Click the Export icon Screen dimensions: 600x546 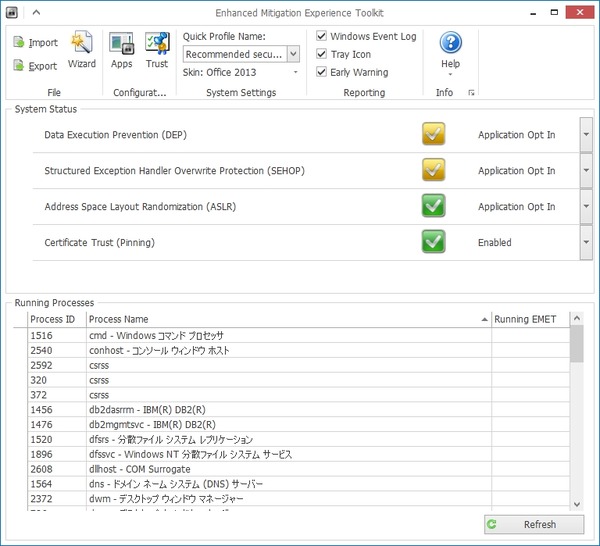(x=18, y=65)
